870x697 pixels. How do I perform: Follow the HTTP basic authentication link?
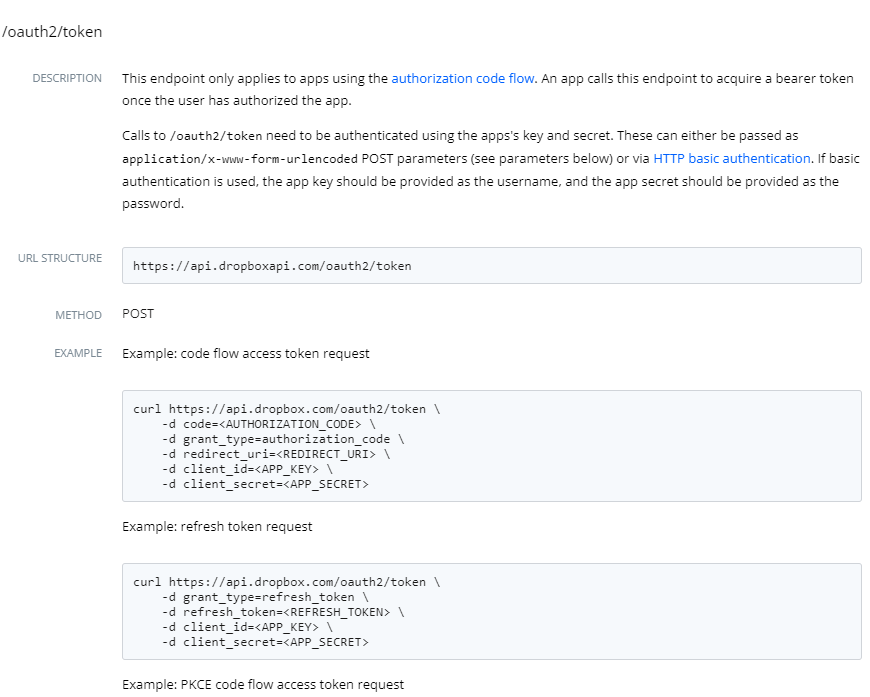732,159
